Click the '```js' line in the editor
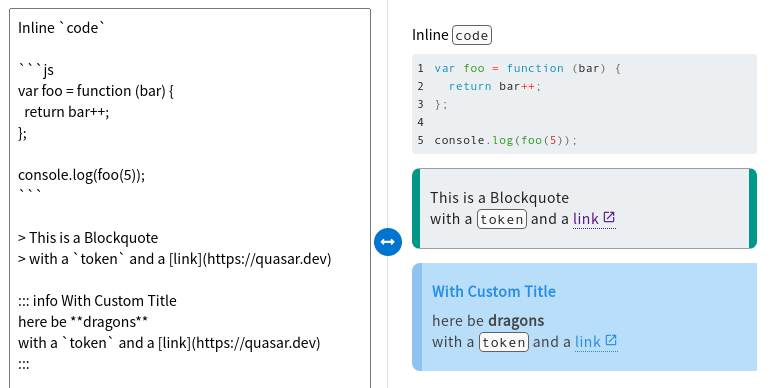The height and width of the screenshot is (388, 771). point(36,70)
